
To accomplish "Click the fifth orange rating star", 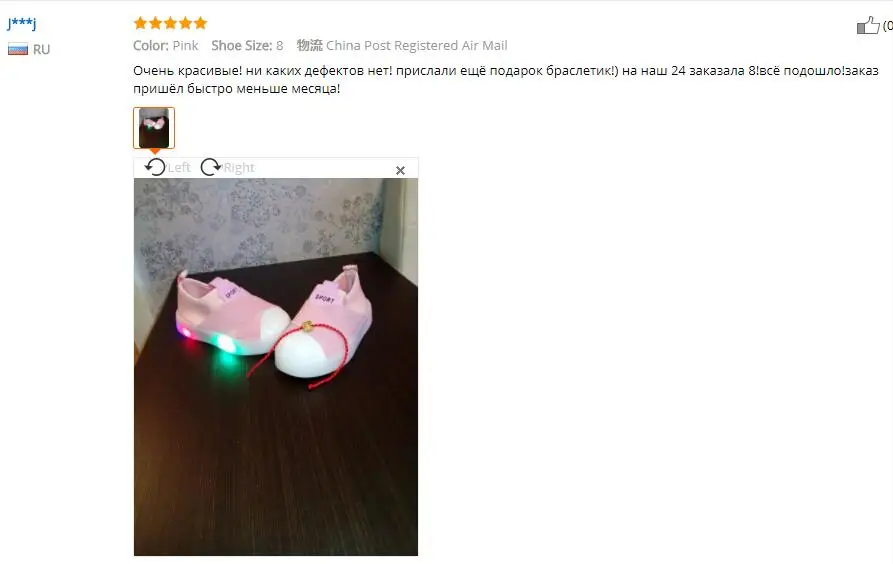I will coord(200,23).
